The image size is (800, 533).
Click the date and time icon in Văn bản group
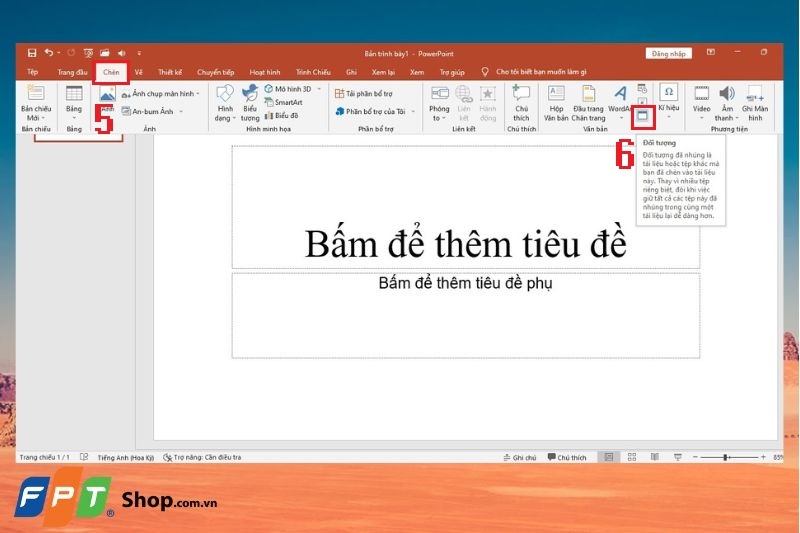(x=642, y=89)
